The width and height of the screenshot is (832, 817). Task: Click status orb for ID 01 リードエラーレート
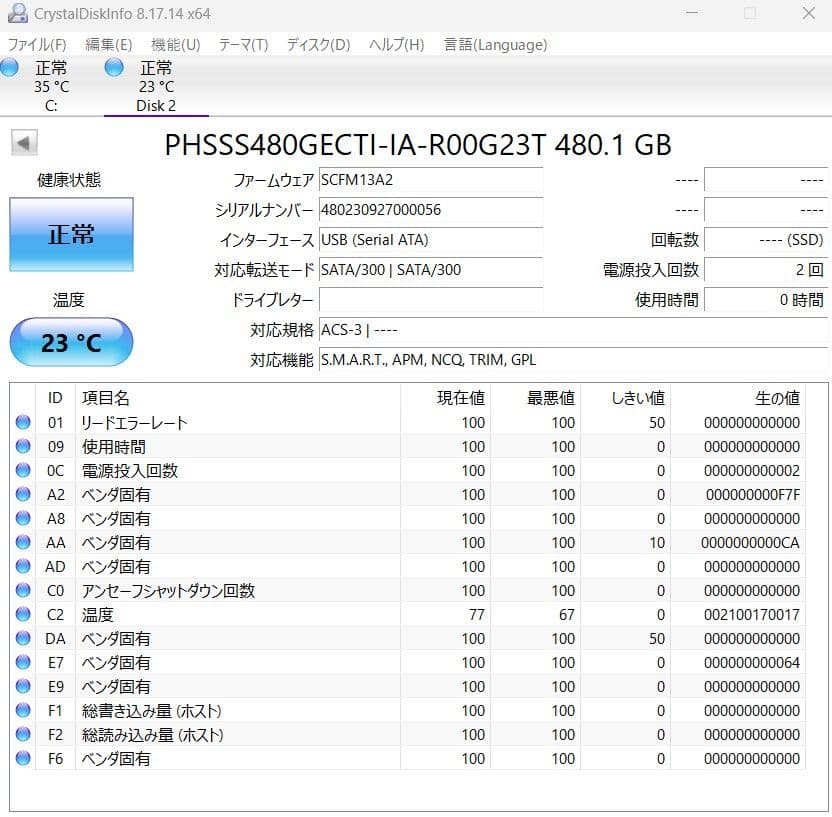pos(23,422)
